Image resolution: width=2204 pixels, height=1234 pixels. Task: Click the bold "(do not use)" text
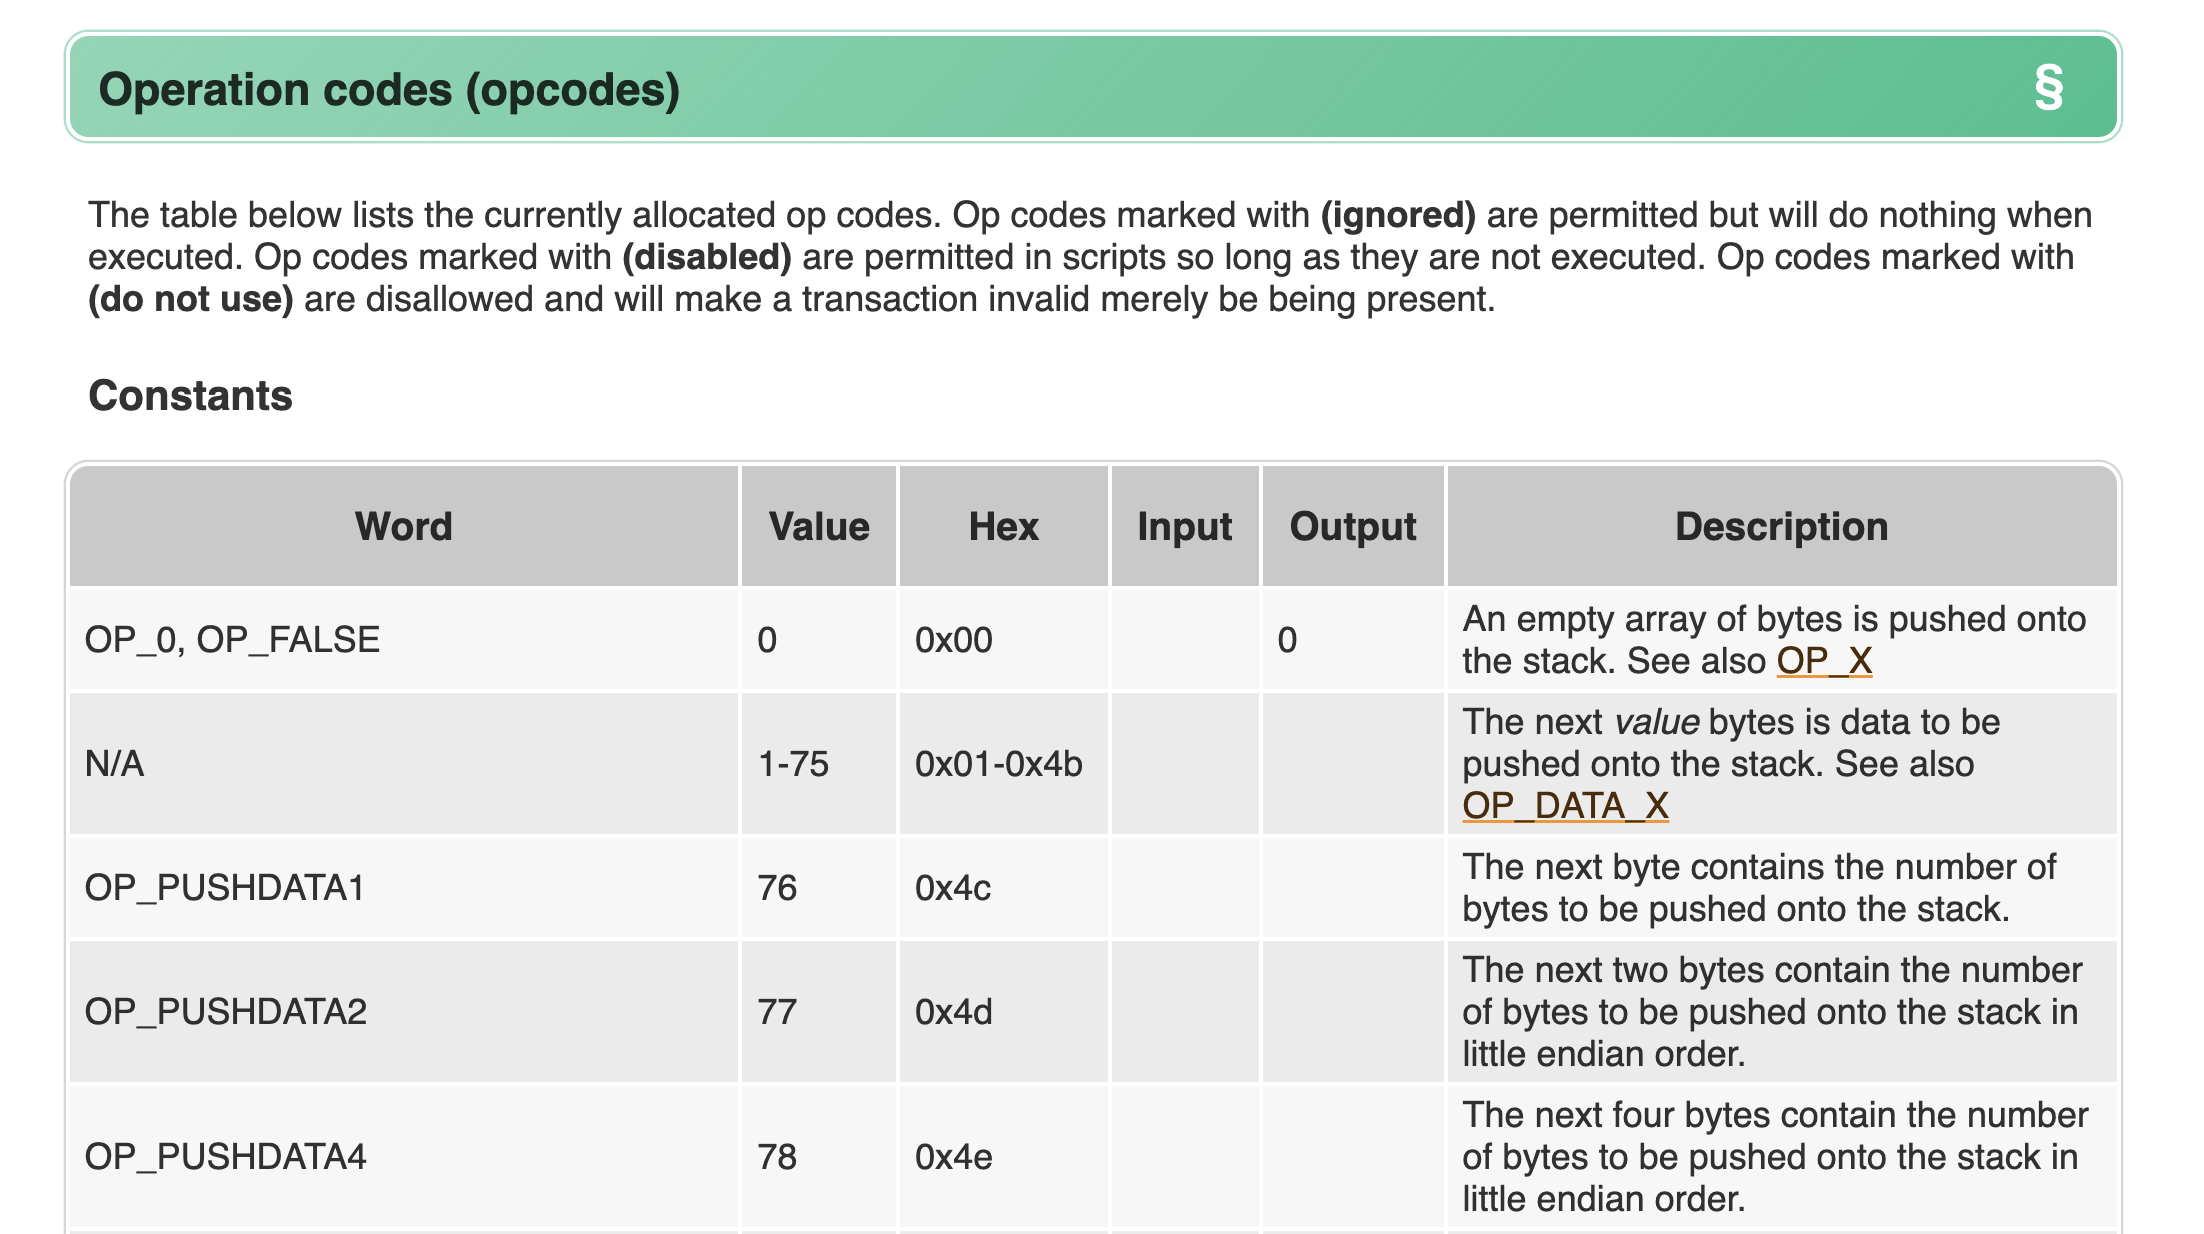click(x=190, y=299)
